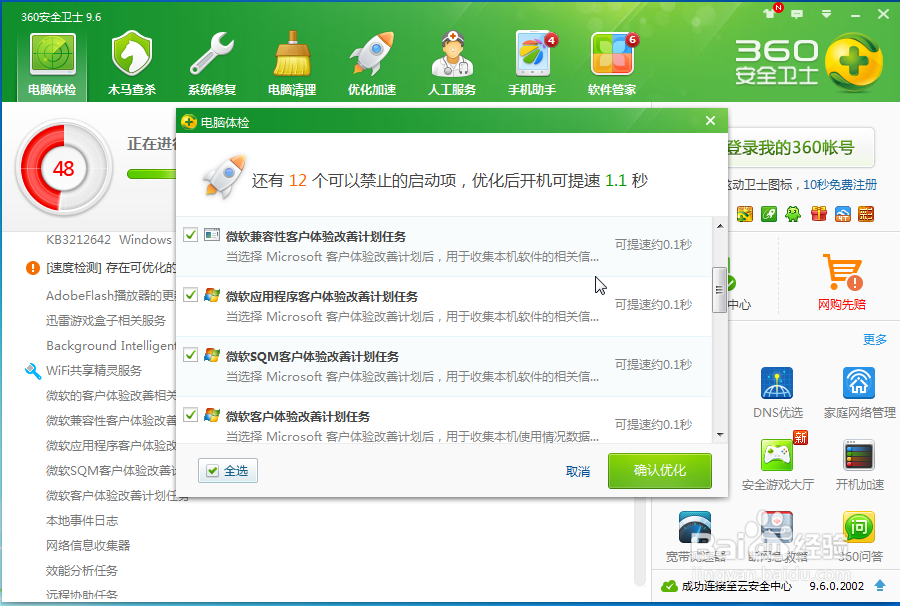Click the startup list scrollbar thumb

(719, 290)
